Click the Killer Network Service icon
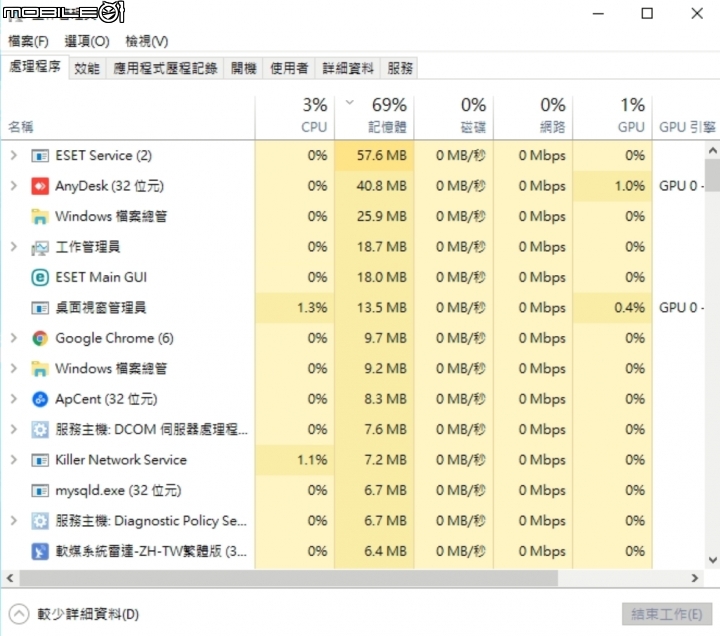720x636 pixels. pos(40,460)
